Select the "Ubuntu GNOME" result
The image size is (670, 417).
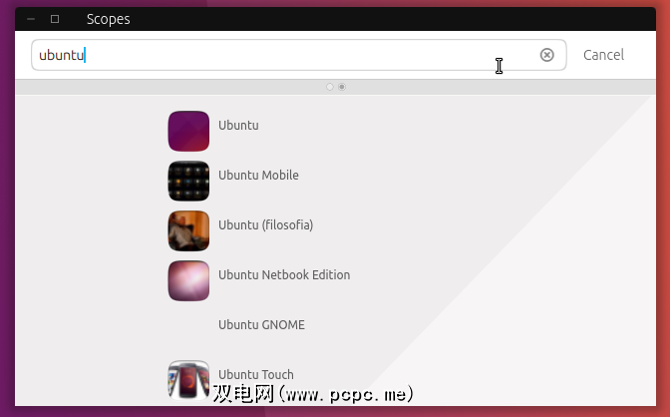click(262, 325)
